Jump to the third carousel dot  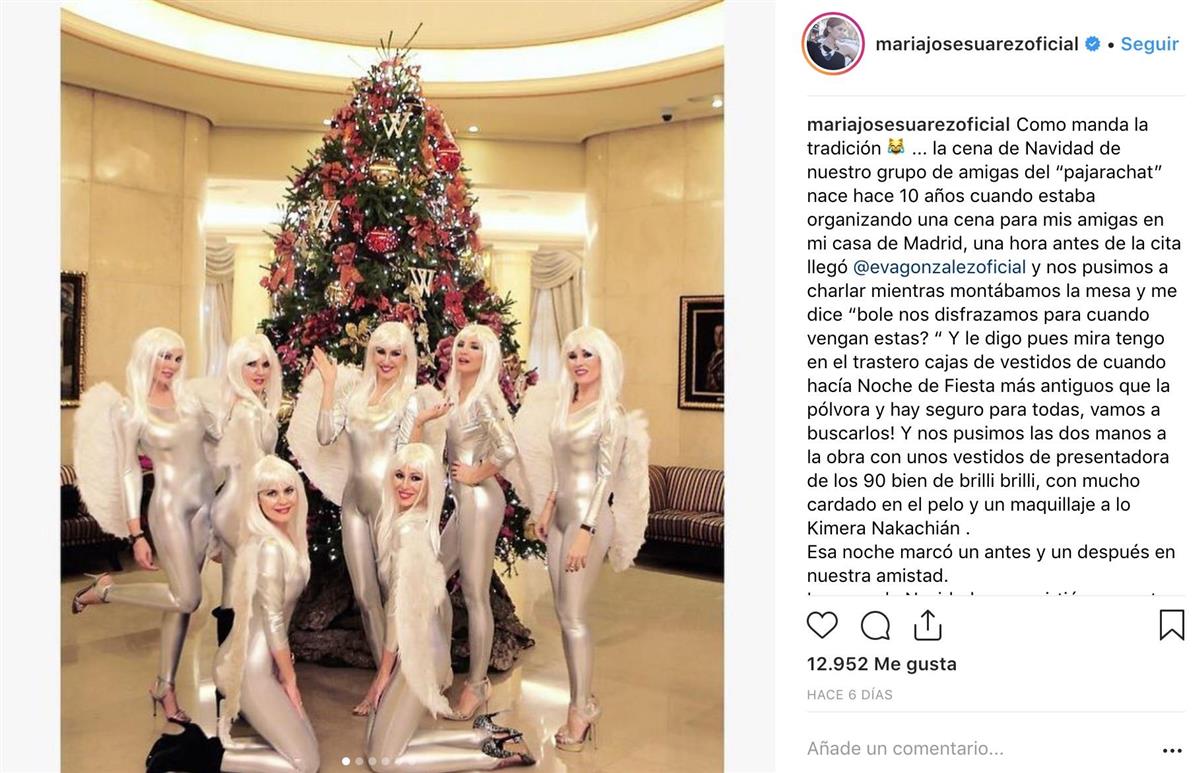pos(372,761)
